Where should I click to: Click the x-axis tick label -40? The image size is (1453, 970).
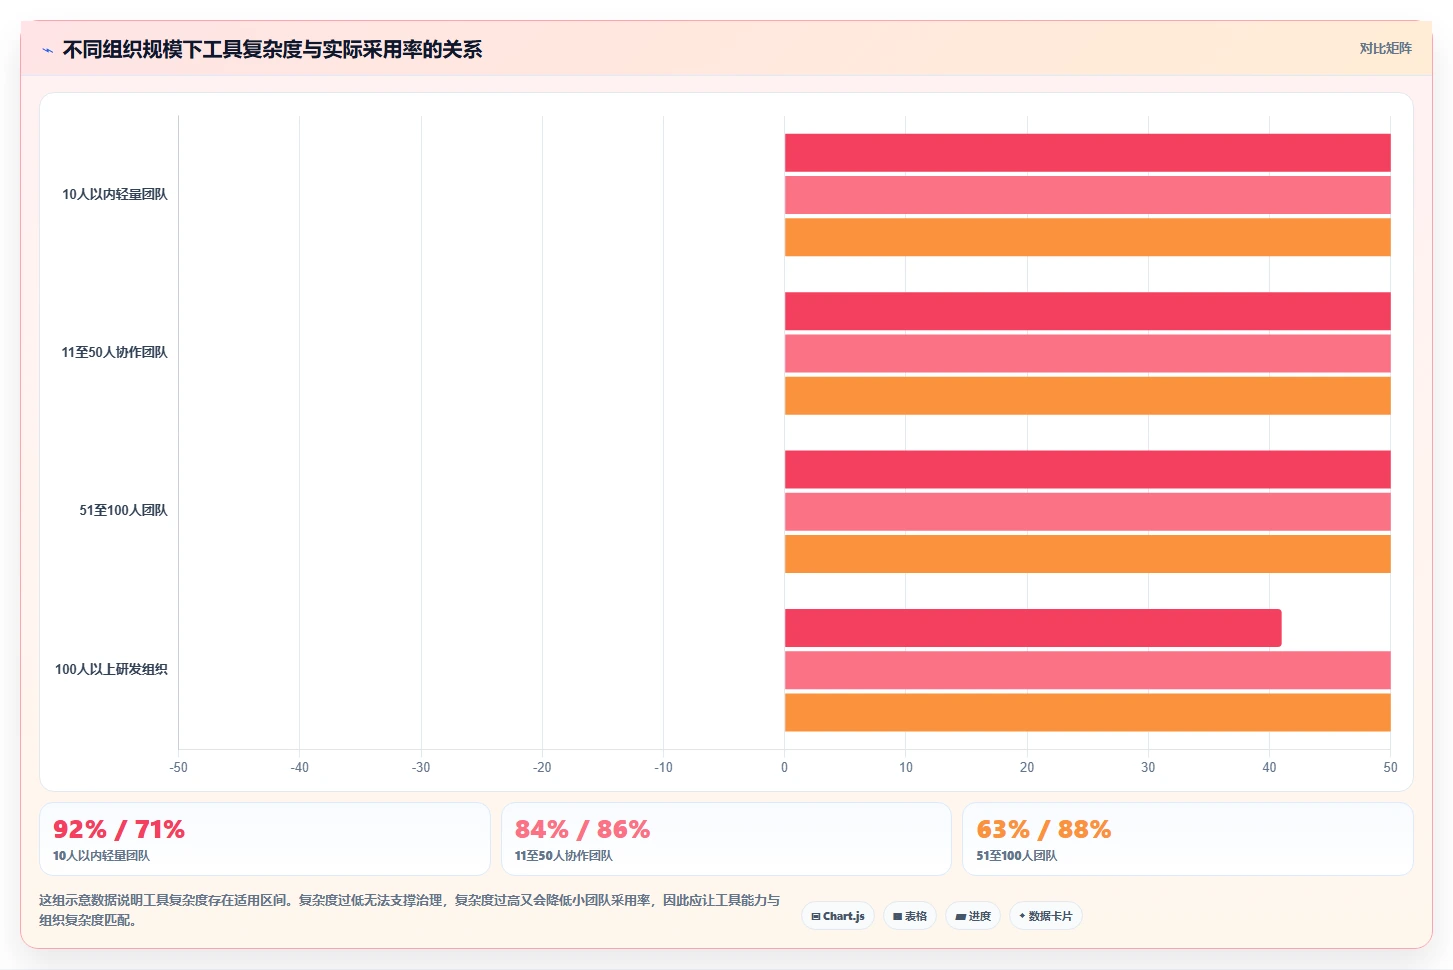[299, 767]
